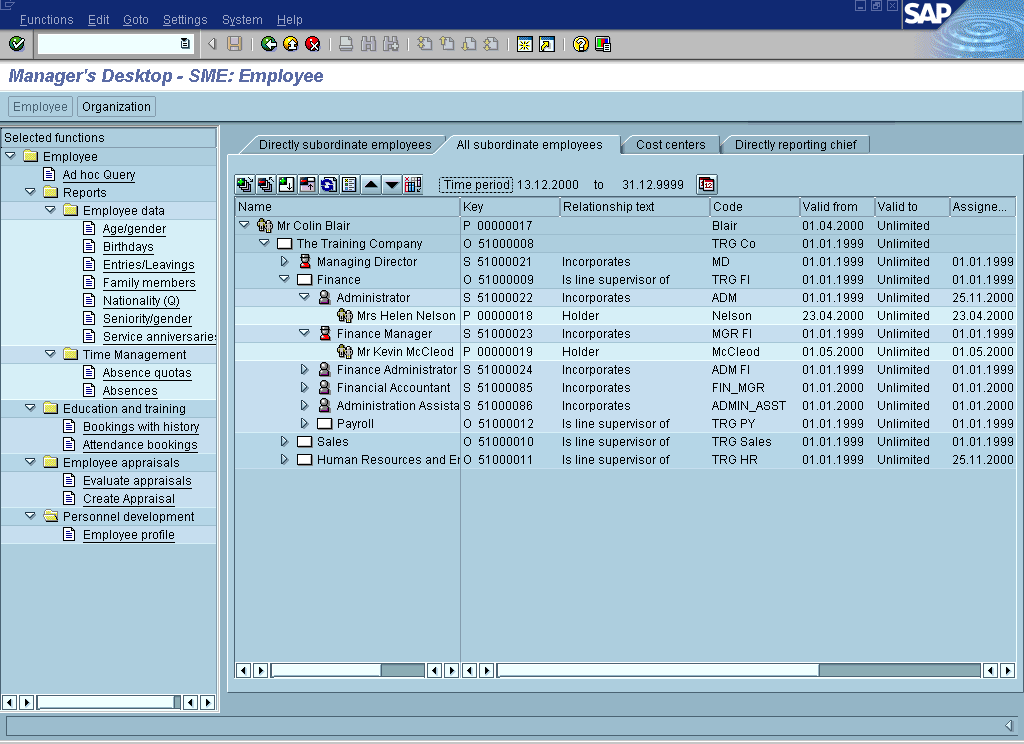Open the Customize Local Layout icon
The image size is (1024, 744).
click(x=603, y=44)
